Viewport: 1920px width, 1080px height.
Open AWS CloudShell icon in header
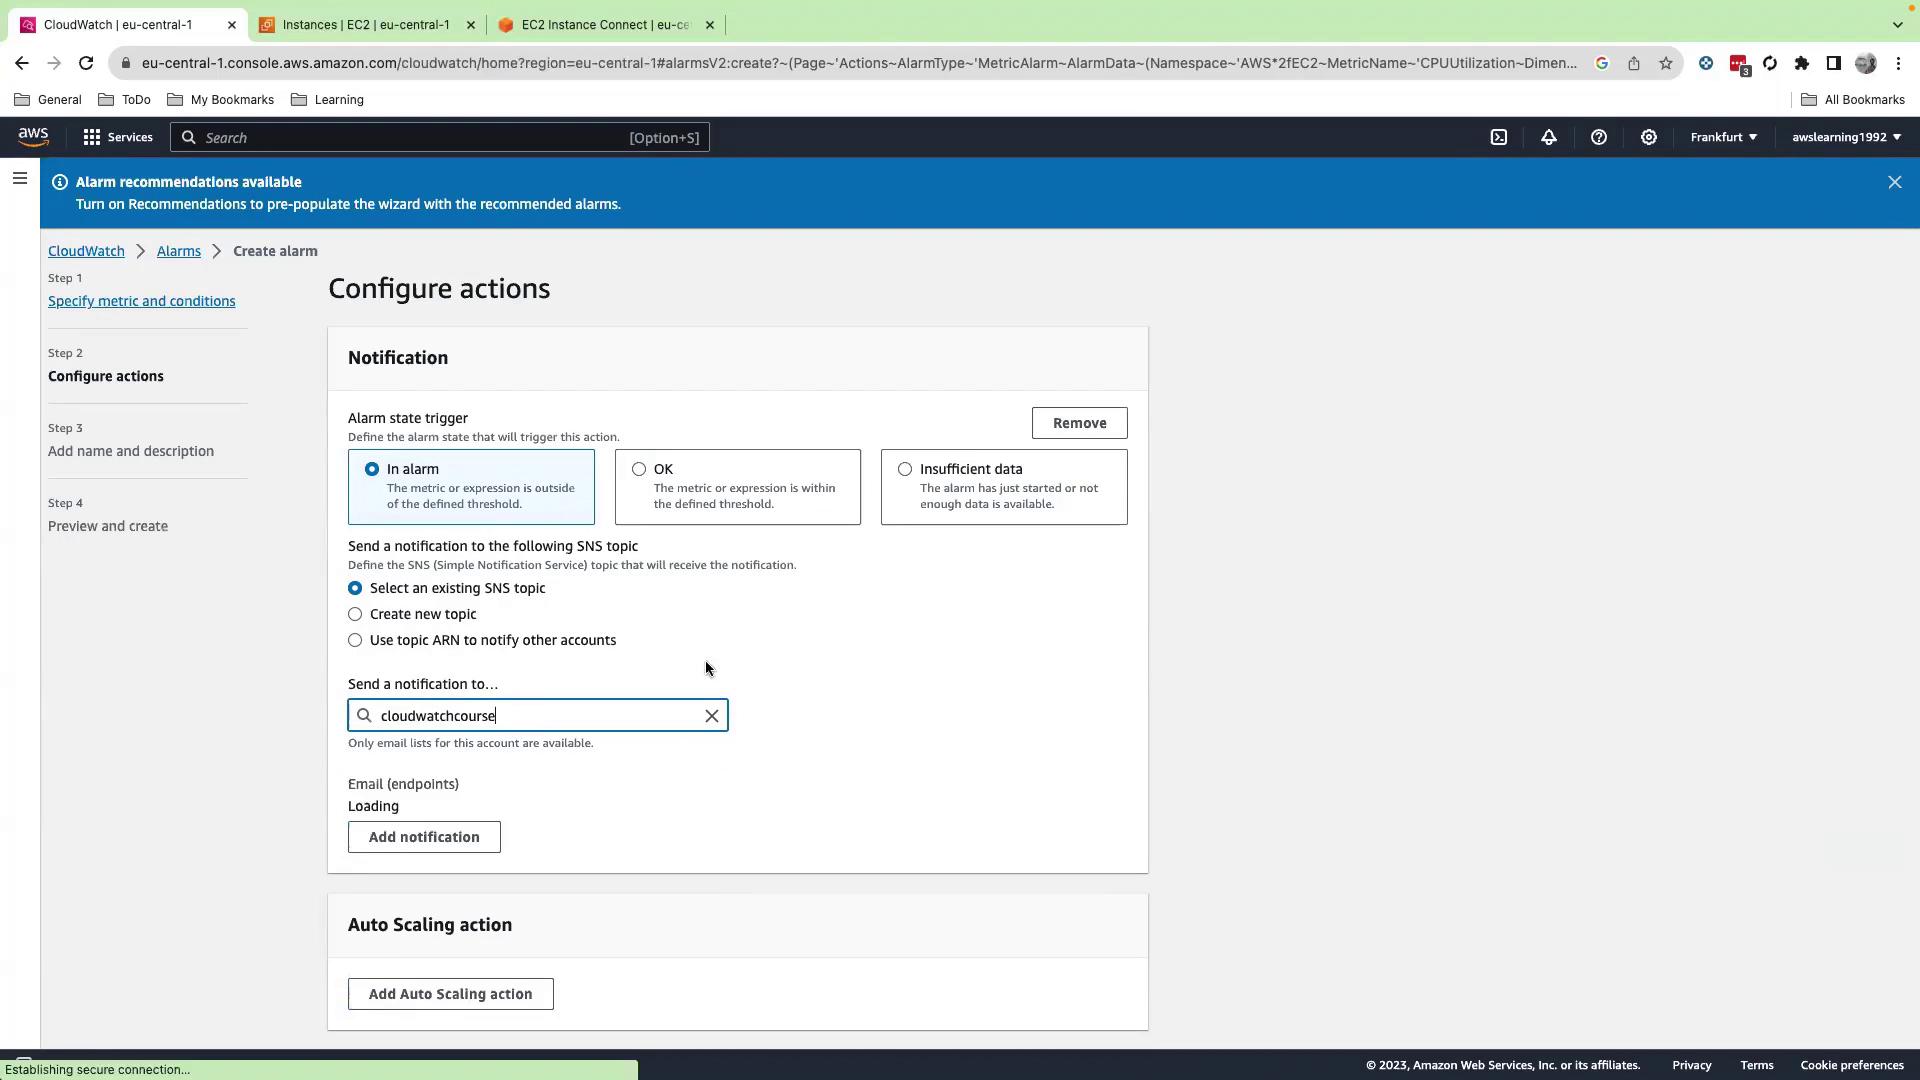pos(1498,137)
